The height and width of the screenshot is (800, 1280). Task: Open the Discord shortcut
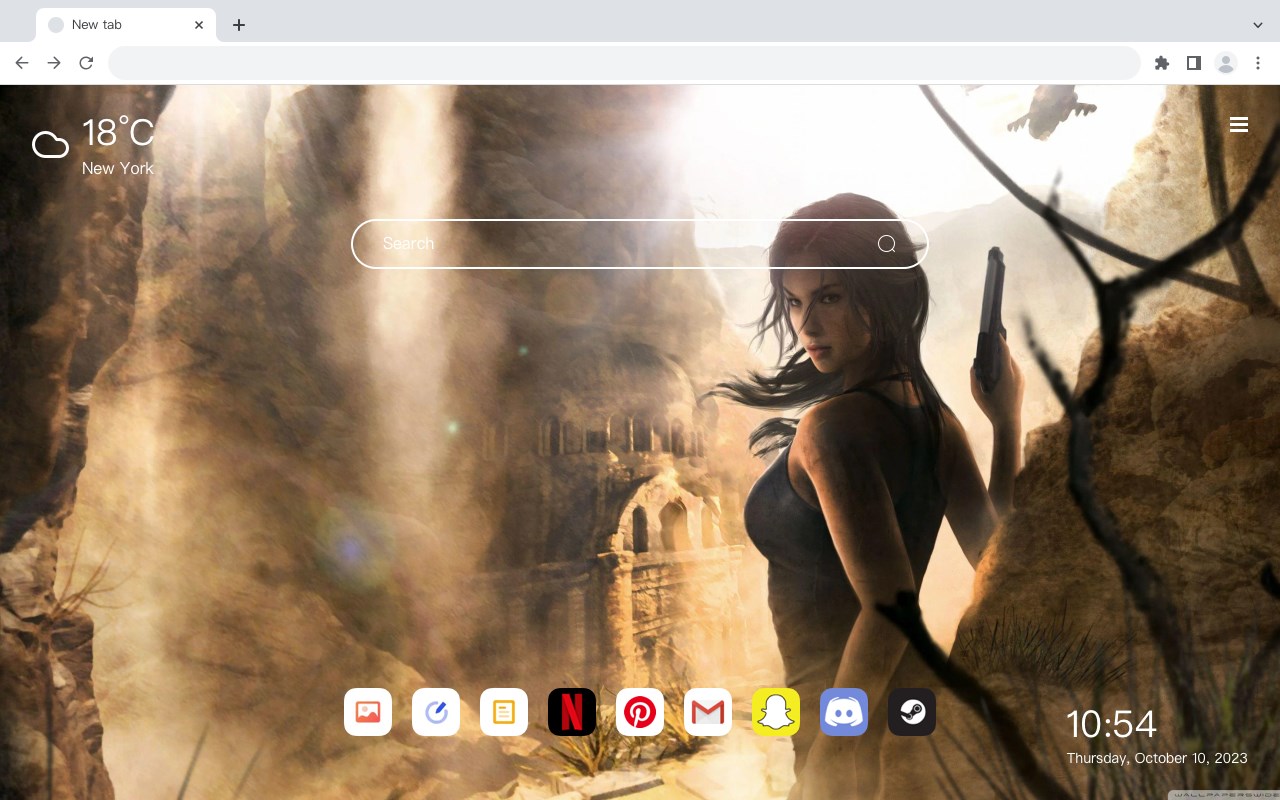pyautogui.click(x=844, y=712)
